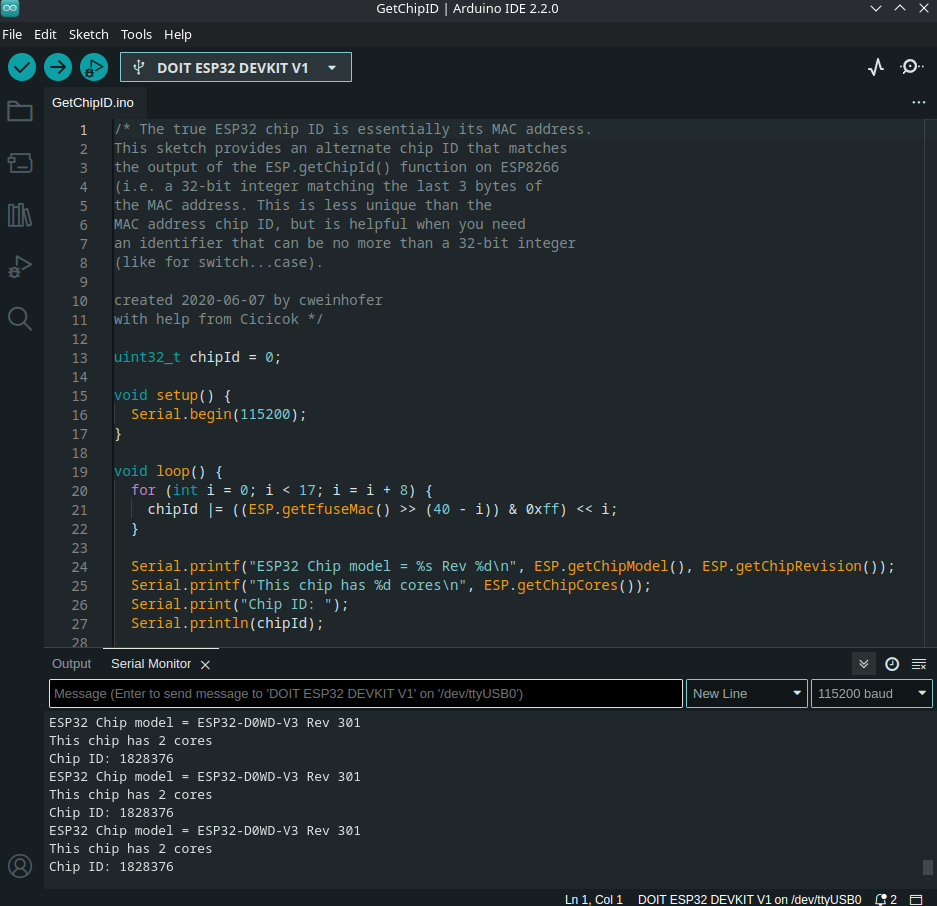Open the Edit menu
This screenshot has width=937, height=906.
point(45,35)
